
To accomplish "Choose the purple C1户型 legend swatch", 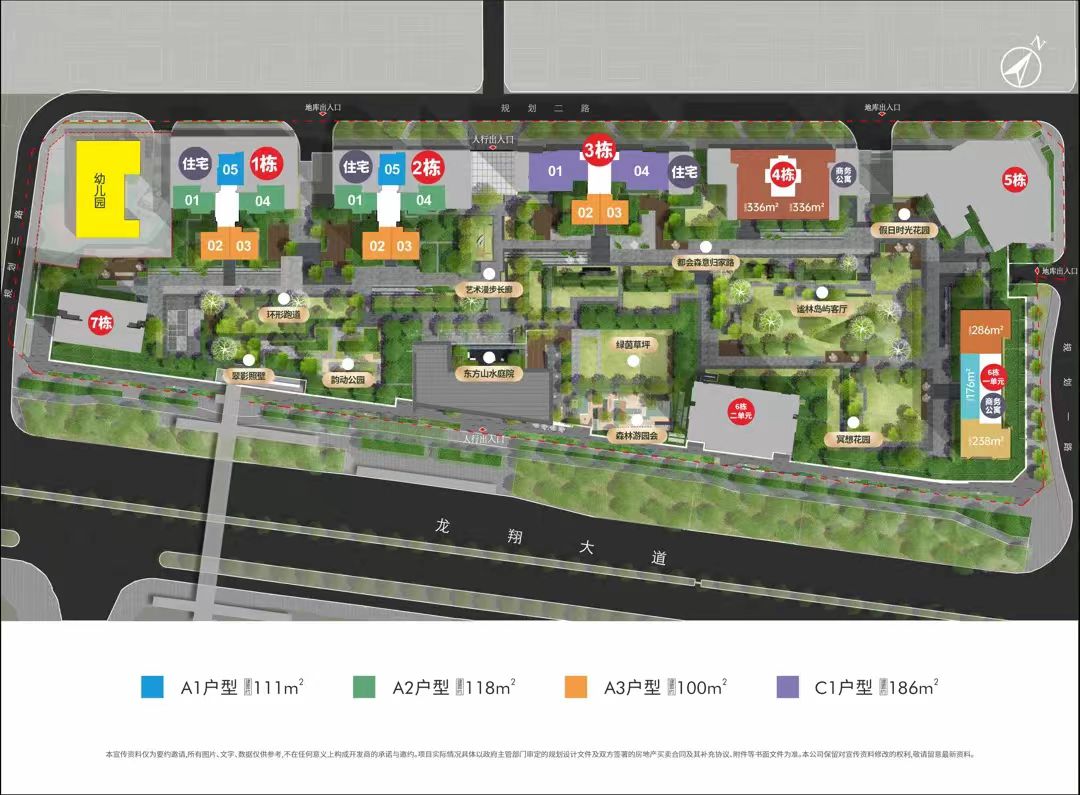I will click(x=787, y=687).
